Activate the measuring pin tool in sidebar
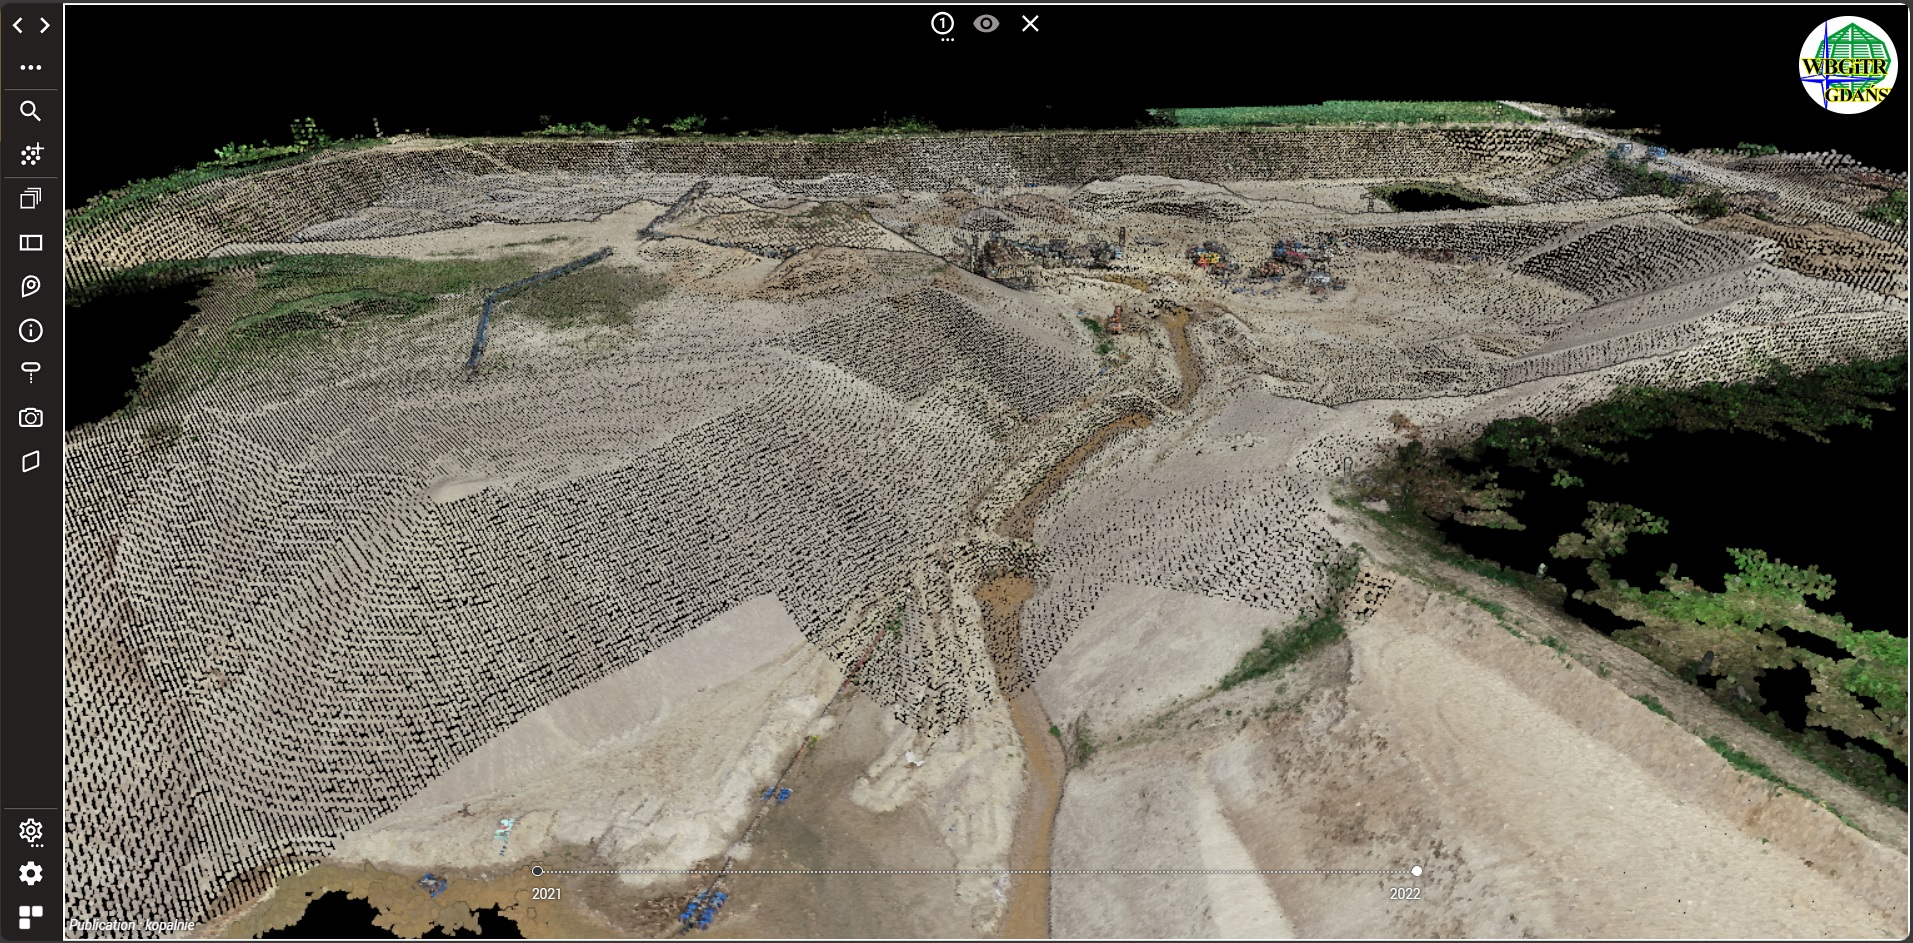 click(x=31, y=373)
